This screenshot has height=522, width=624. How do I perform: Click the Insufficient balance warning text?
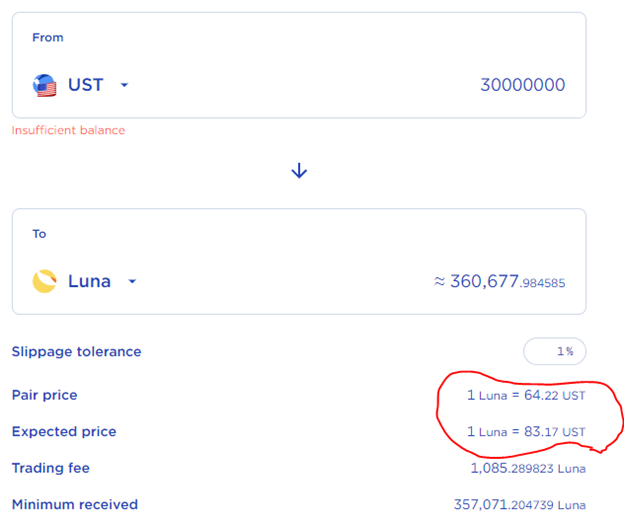point(68,130)
